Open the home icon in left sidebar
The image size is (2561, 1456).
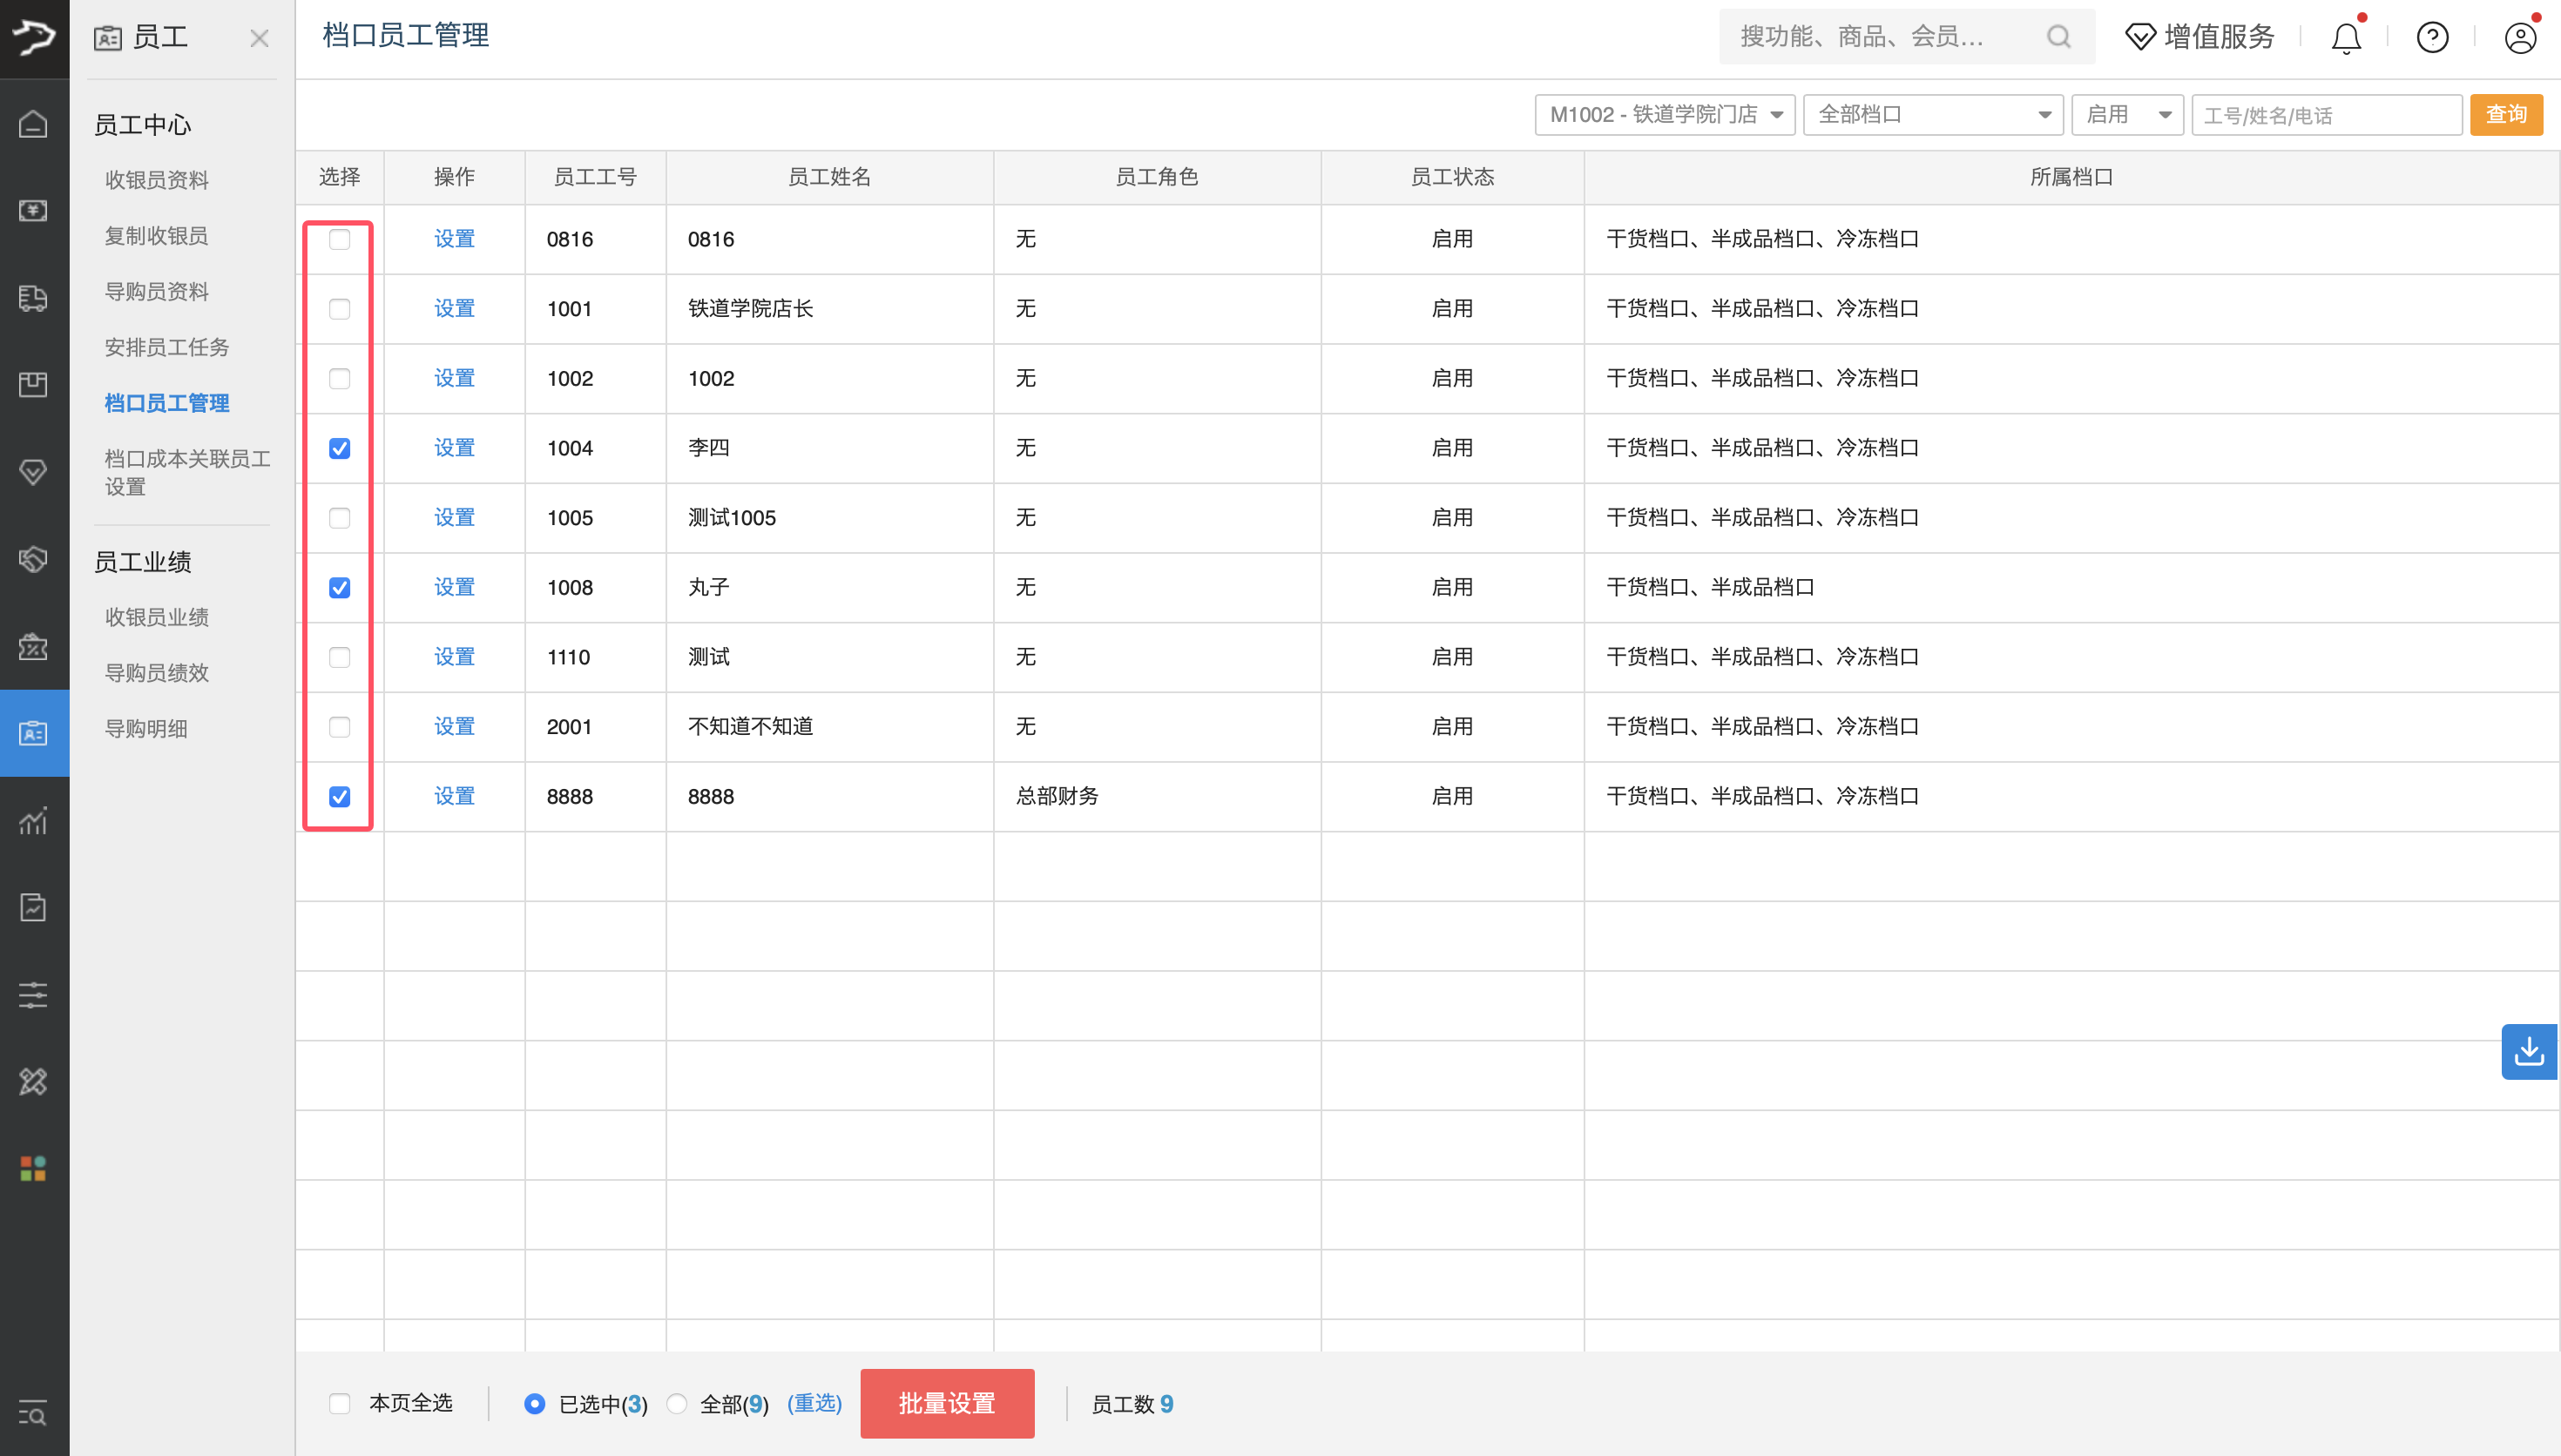click(x=33, y=124)
